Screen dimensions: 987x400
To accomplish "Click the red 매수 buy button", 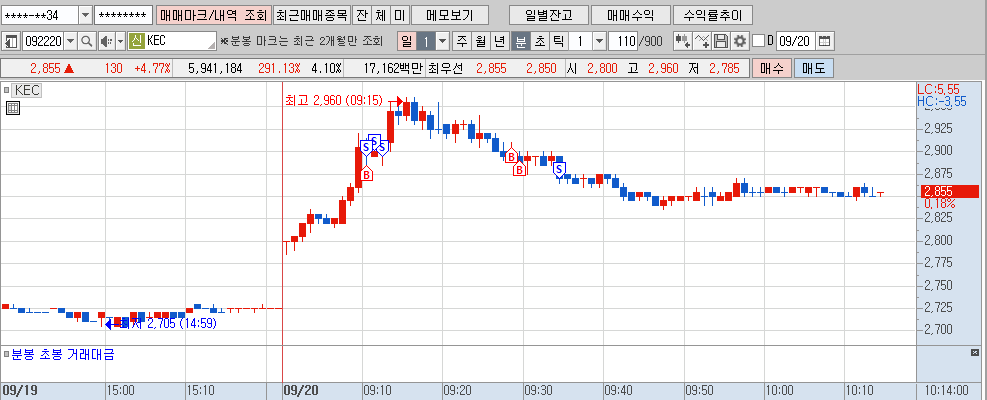I will point(771,69).
